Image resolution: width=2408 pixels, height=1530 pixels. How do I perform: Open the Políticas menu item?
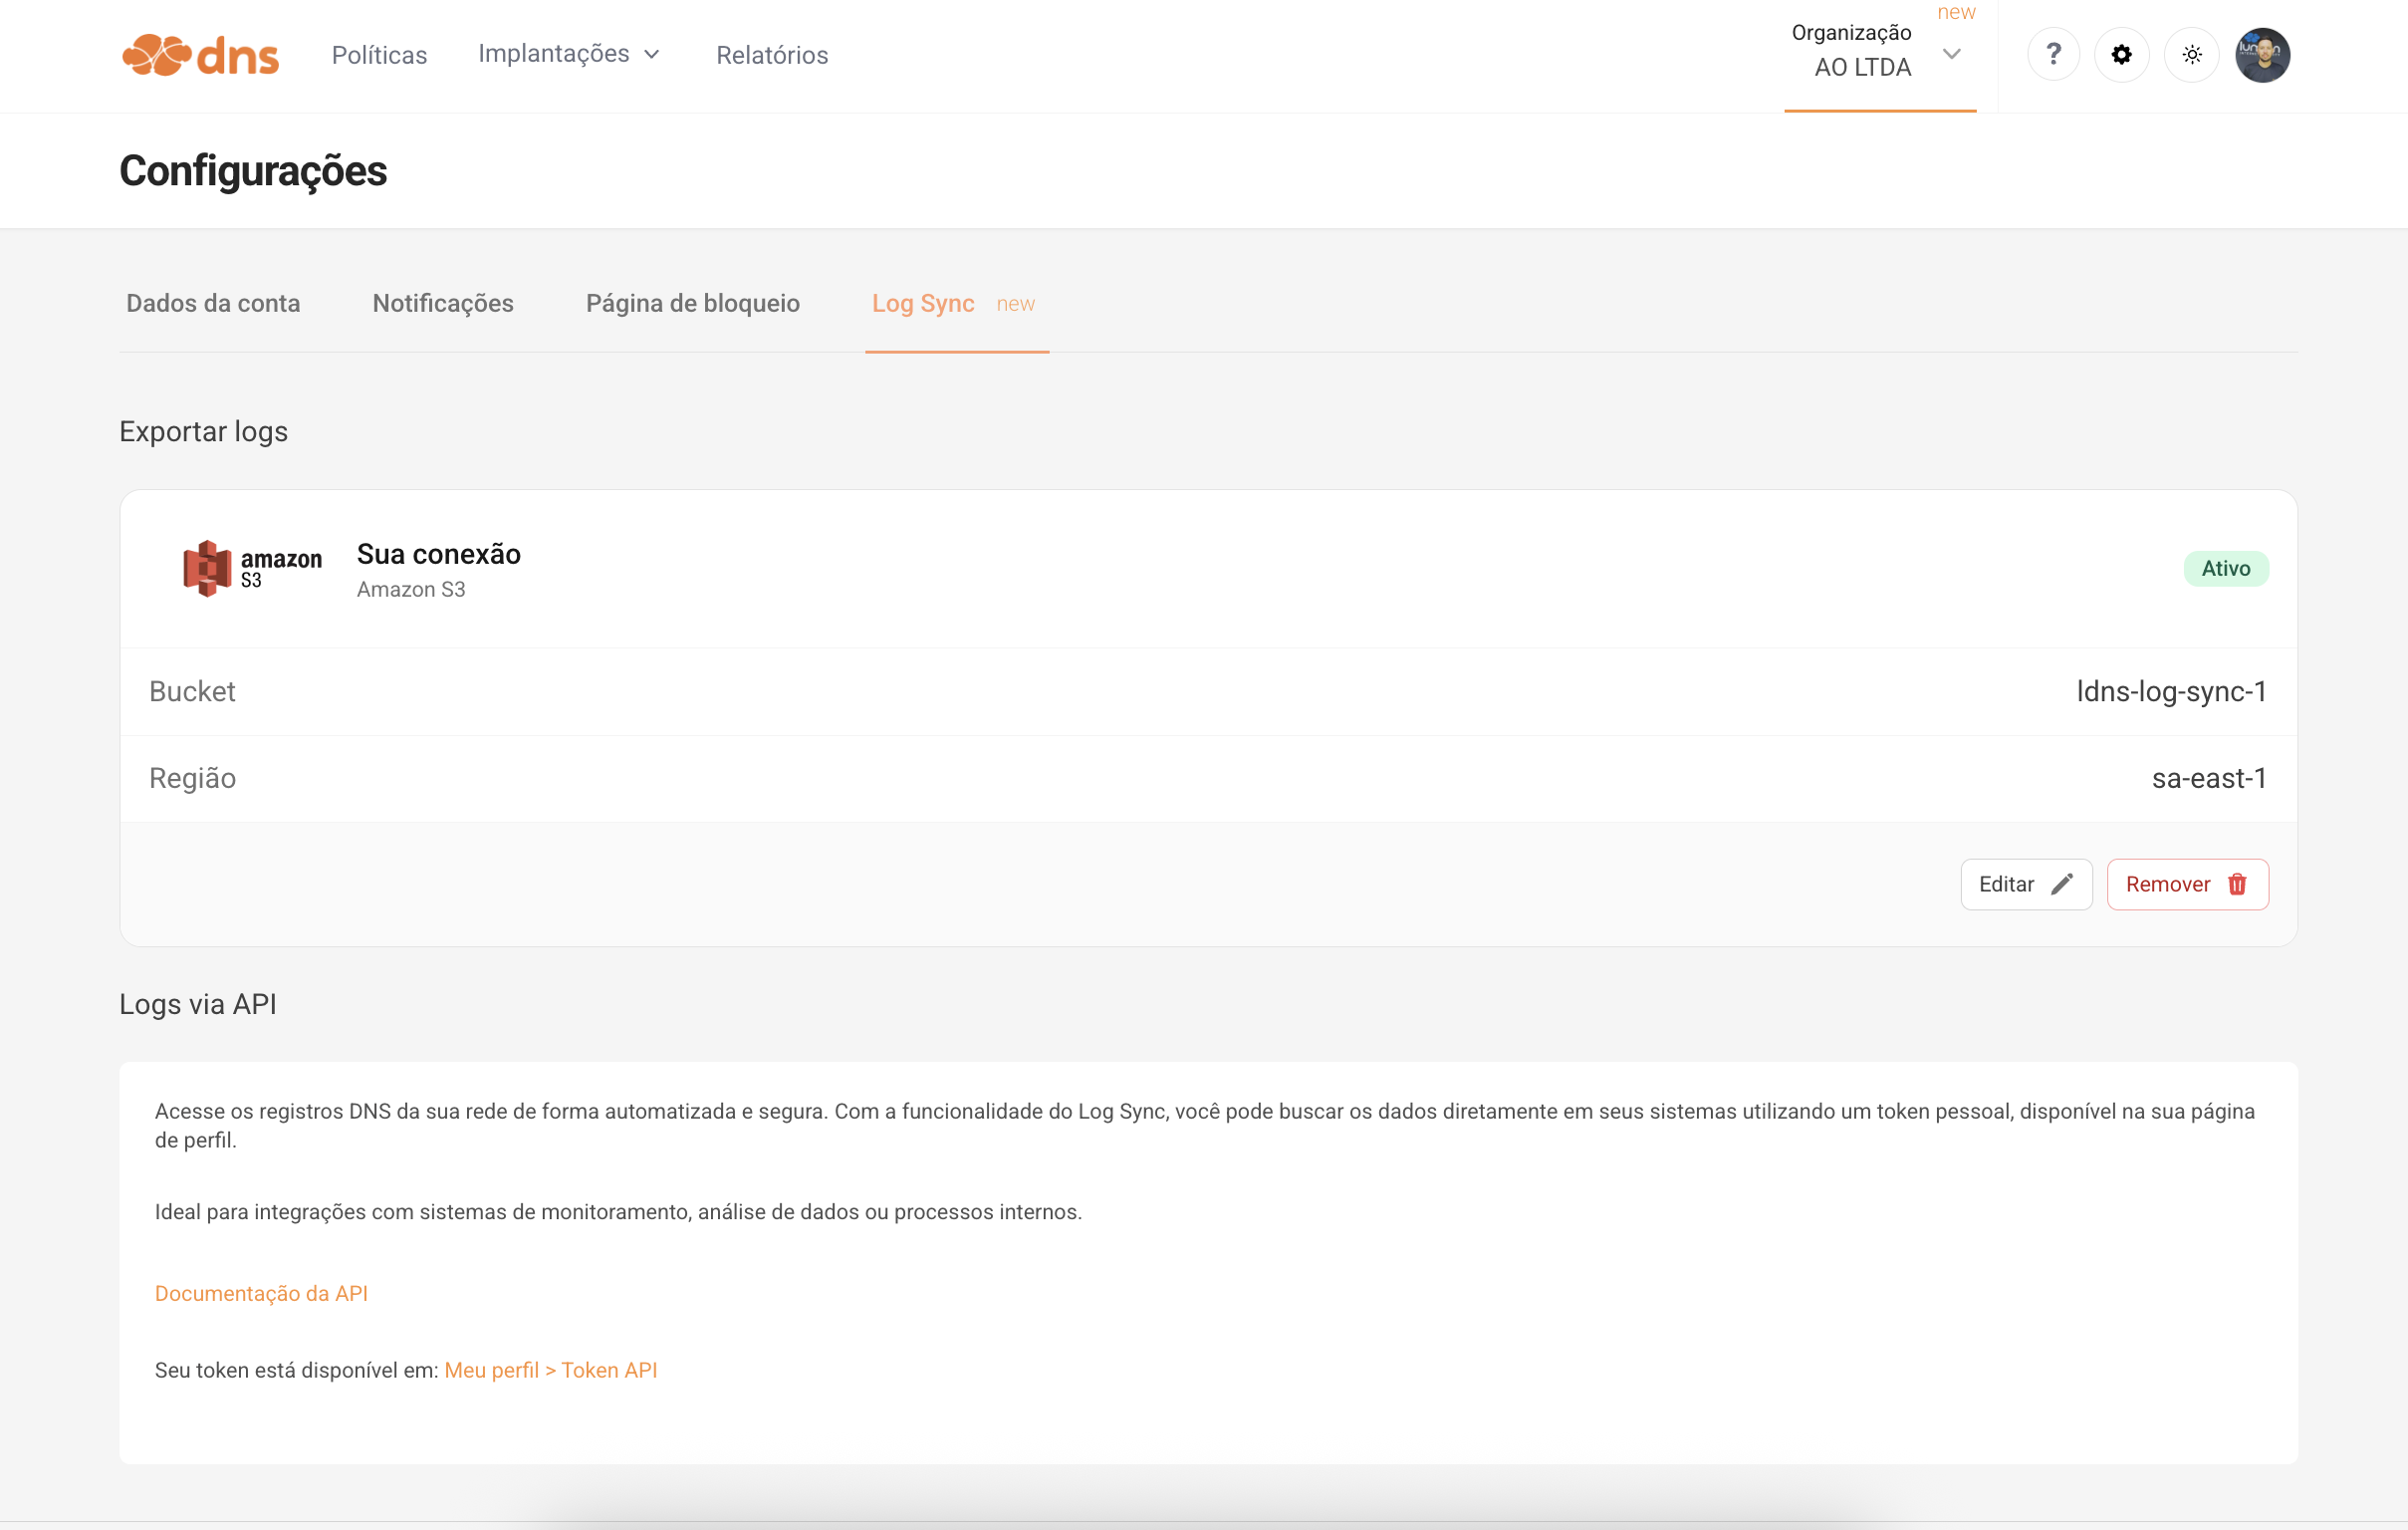[x=379, y=55]
